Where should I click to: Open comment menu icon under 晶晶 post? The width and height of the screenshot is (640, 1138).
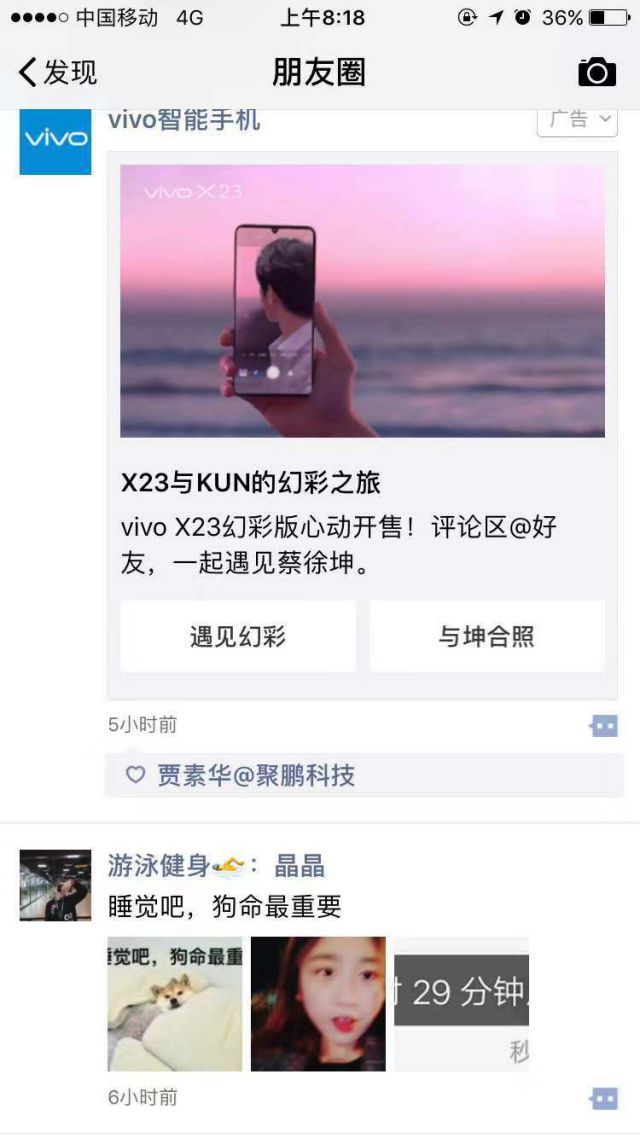(x=604, y=1098)
